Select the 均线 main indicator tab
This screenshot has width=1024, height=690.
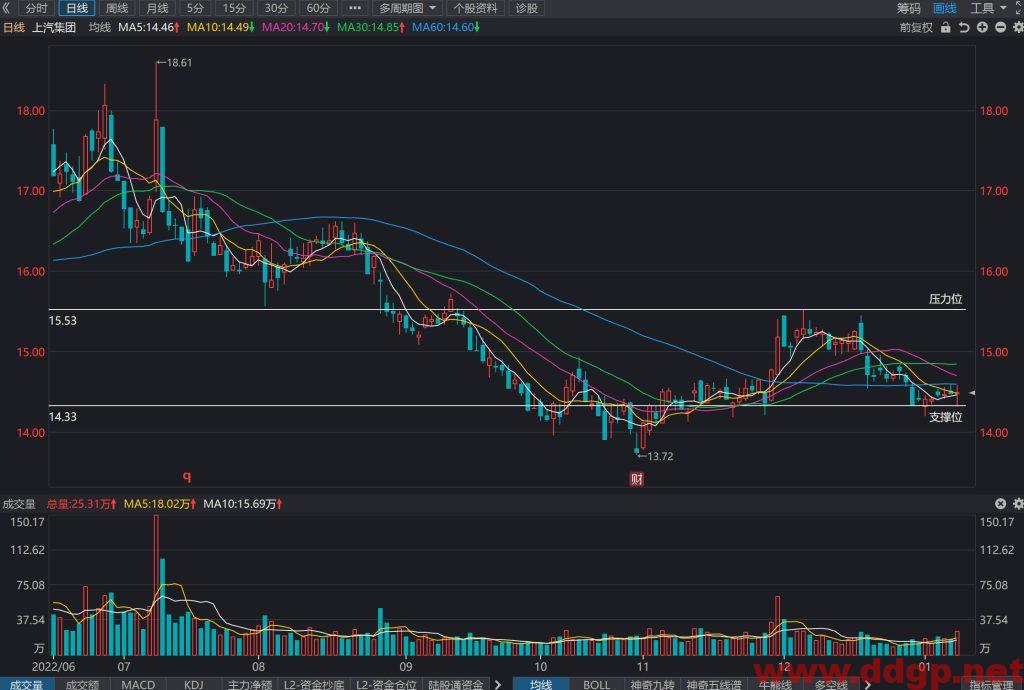coord(541,684)
